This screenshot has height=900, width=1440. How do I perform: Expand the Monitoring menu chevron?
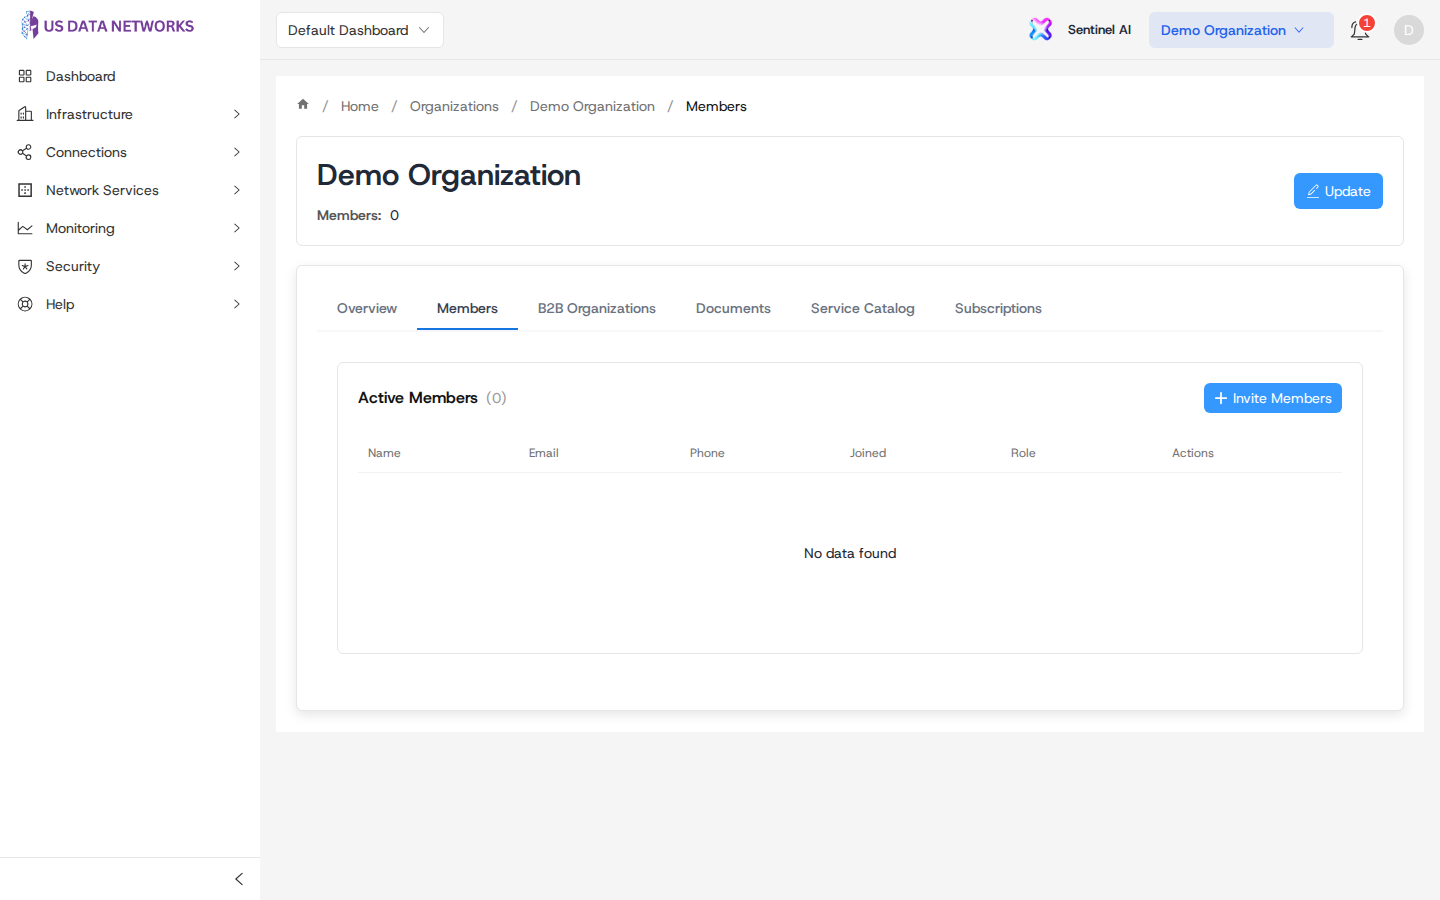tap(237, 228)
